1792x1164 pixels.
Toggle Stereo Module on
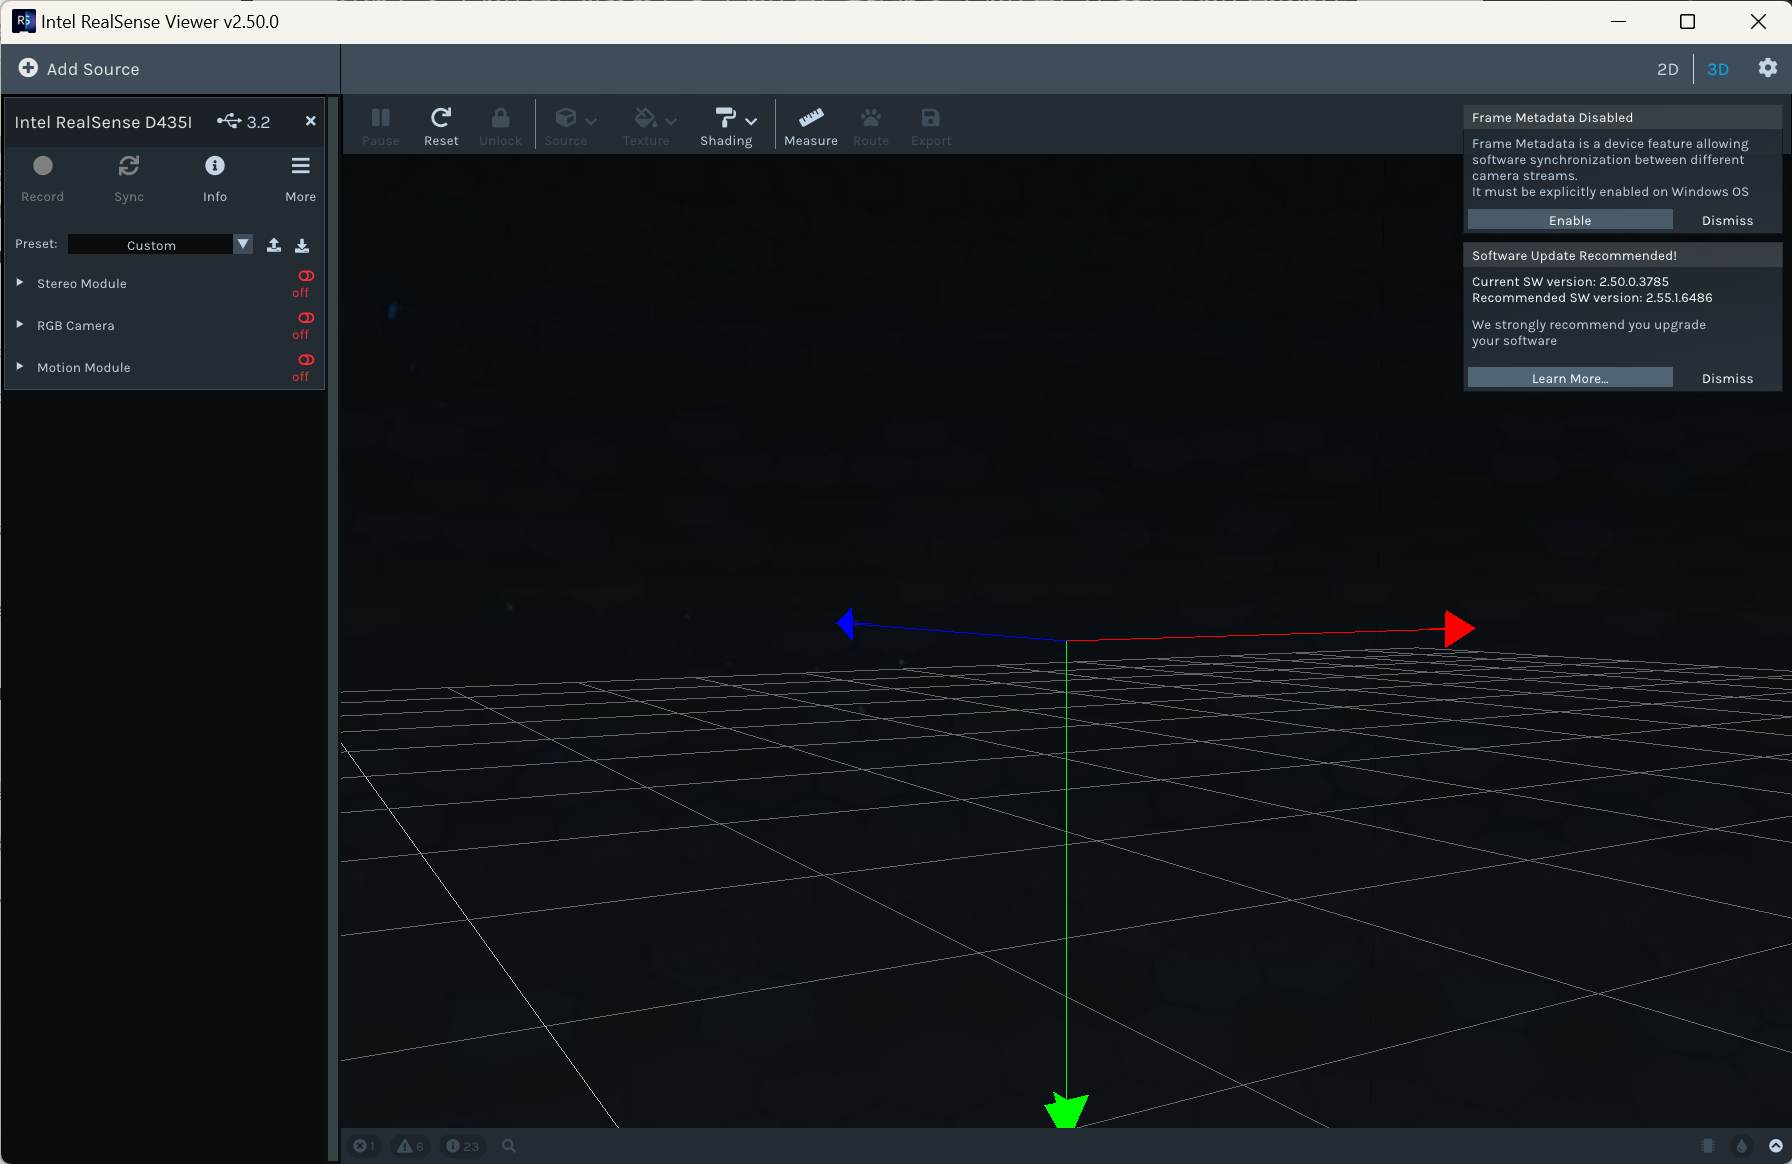pos(304,283)
